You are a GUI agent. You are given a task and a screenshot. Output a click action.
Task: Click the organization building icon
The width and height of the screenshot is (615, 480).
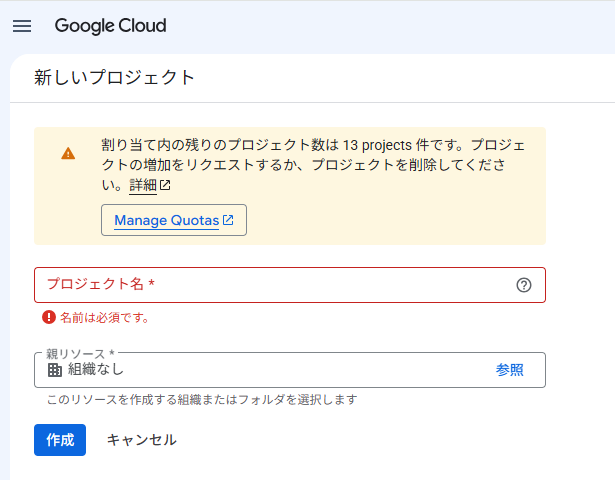pyautogui.click(x=55, y=370)
